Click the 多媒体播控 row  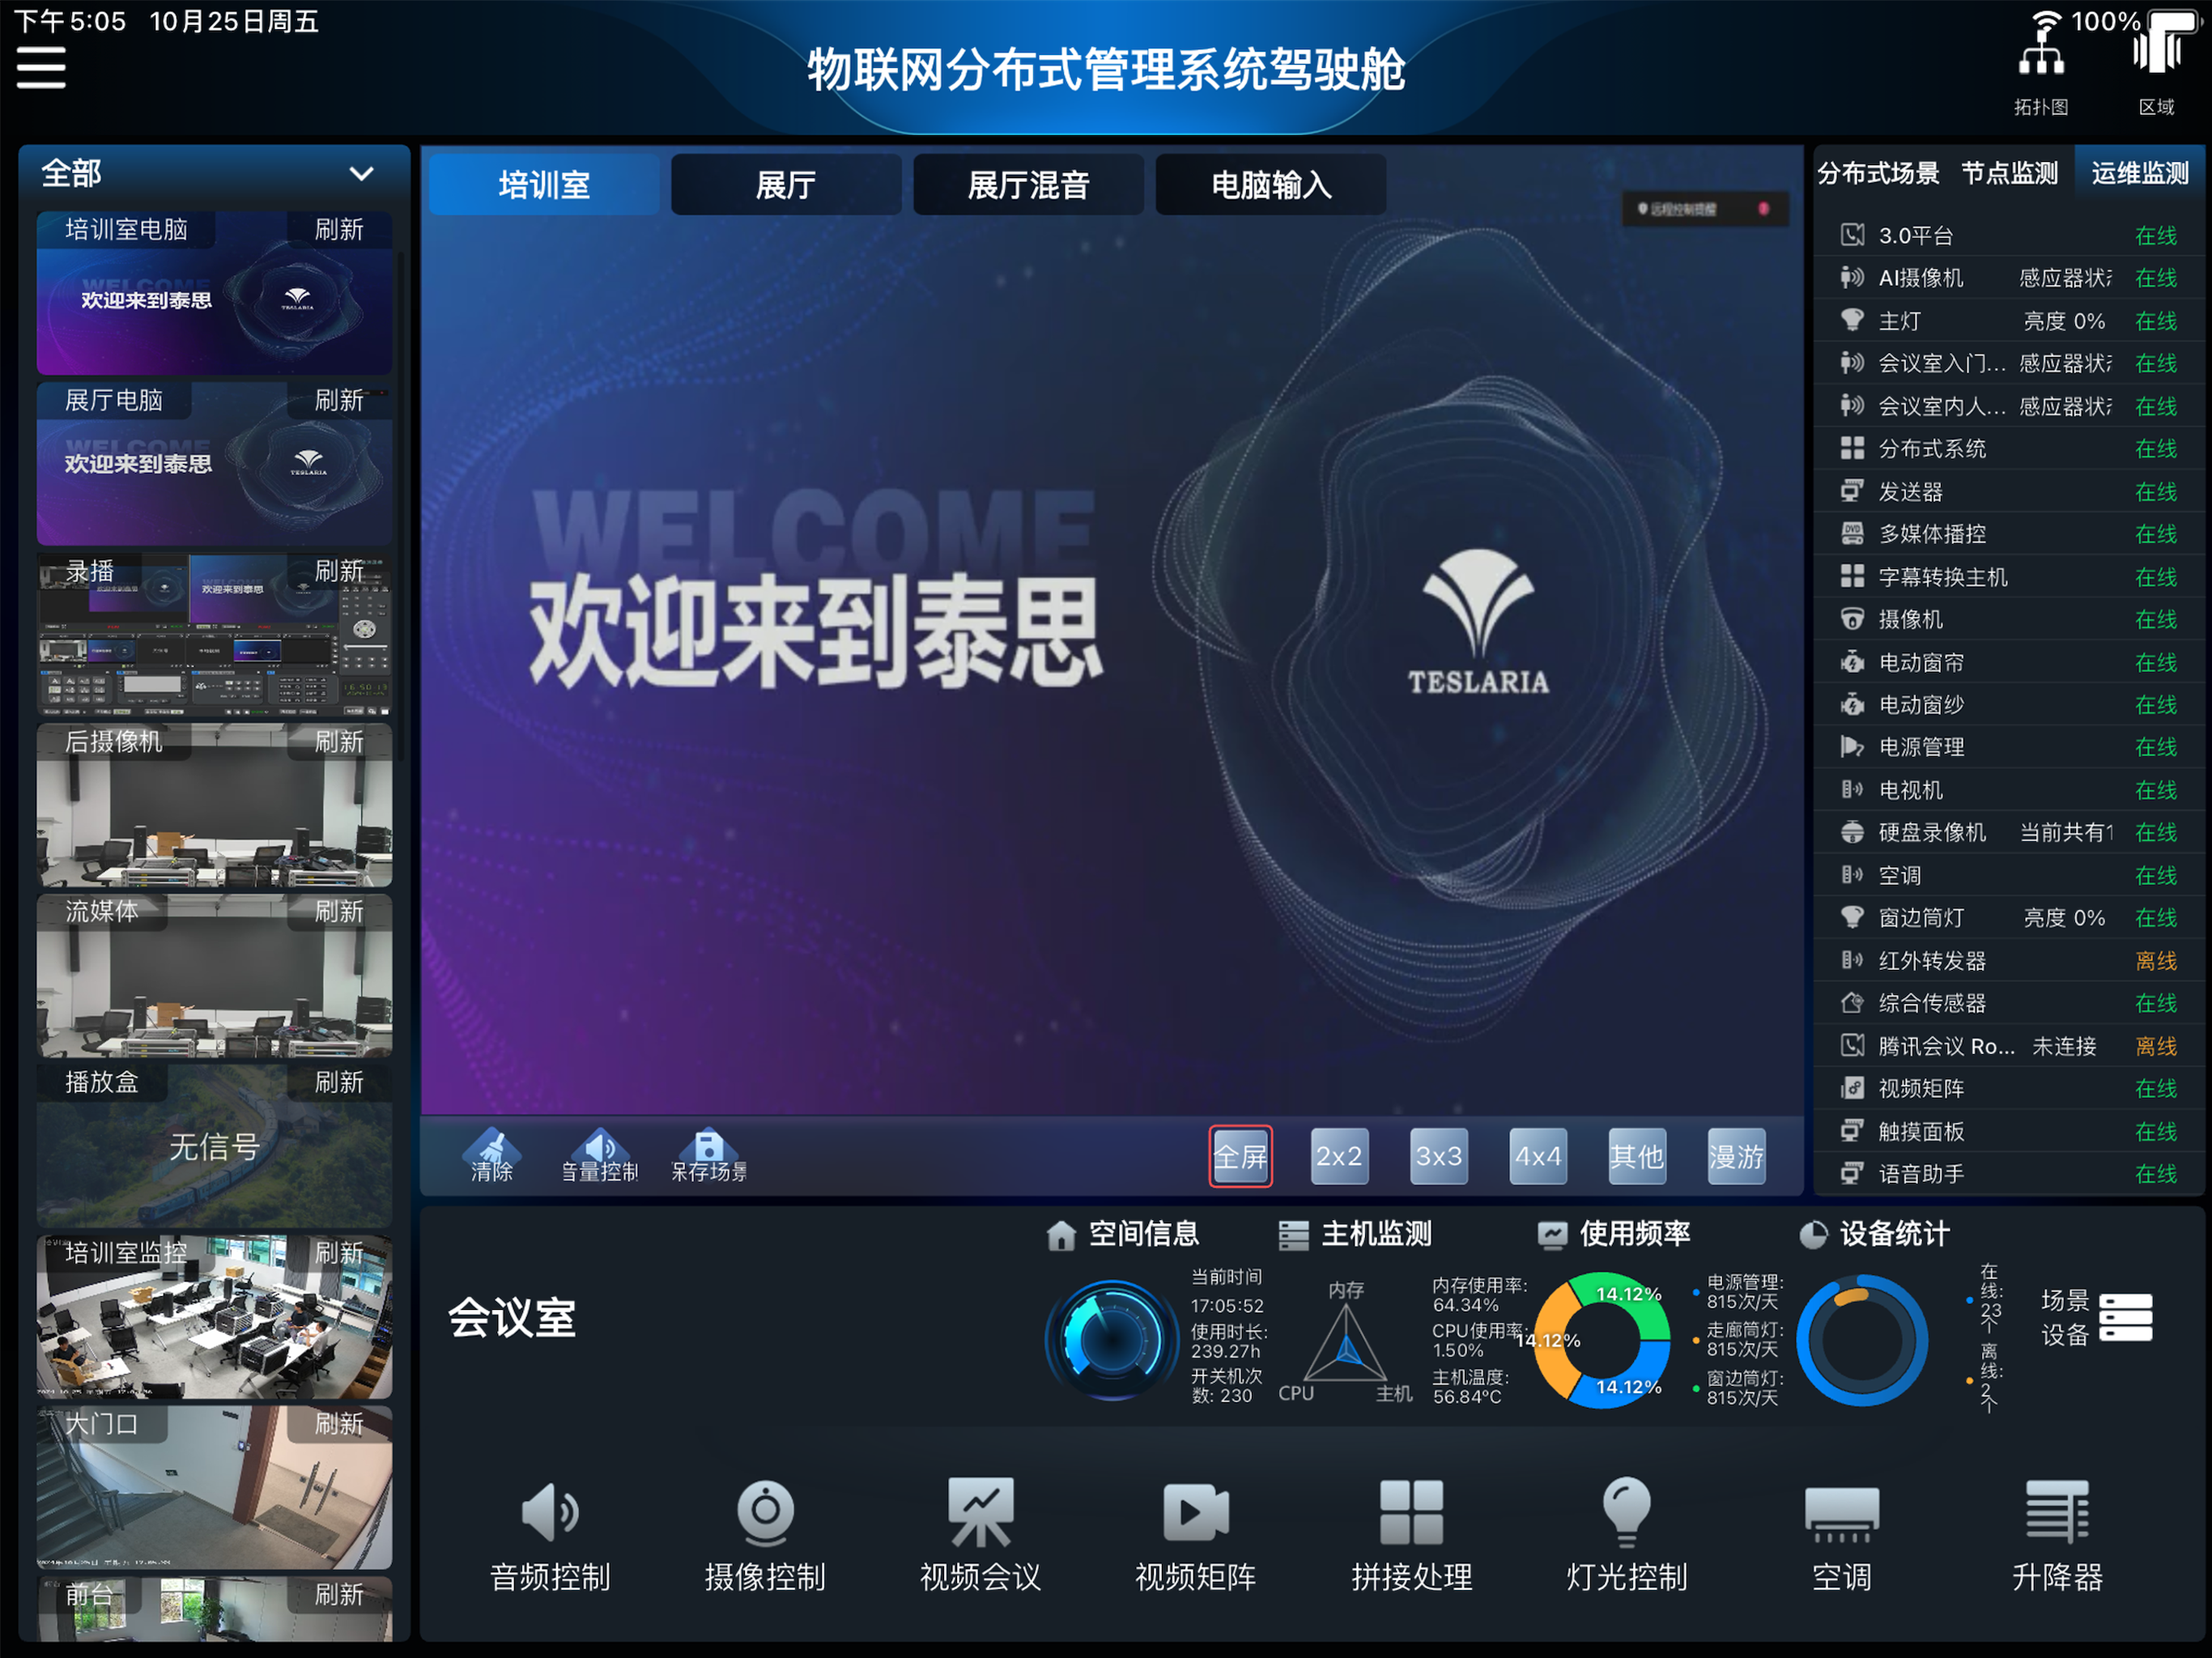(x=2009, y=533)
